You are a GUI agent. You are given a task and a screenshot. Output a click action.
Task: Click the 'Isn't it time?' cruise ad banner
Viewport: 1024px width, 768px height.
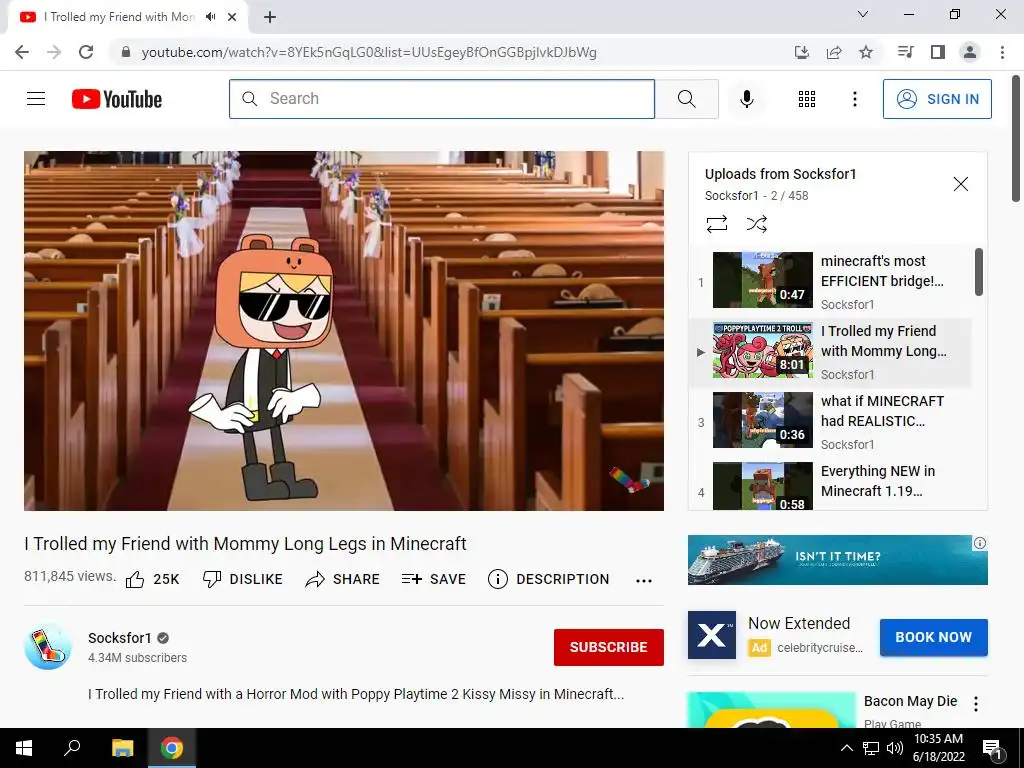837,560
